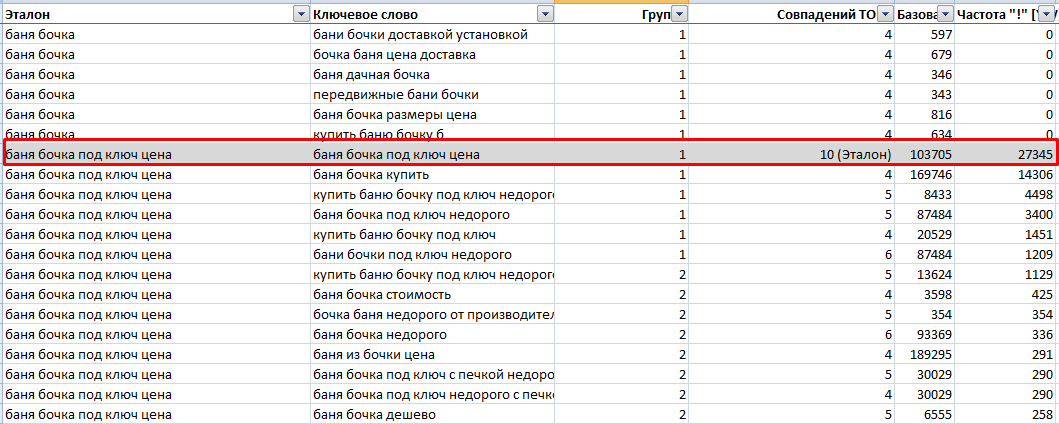
Task: Click the cell with value 14306
Action: pos(1006,175)
